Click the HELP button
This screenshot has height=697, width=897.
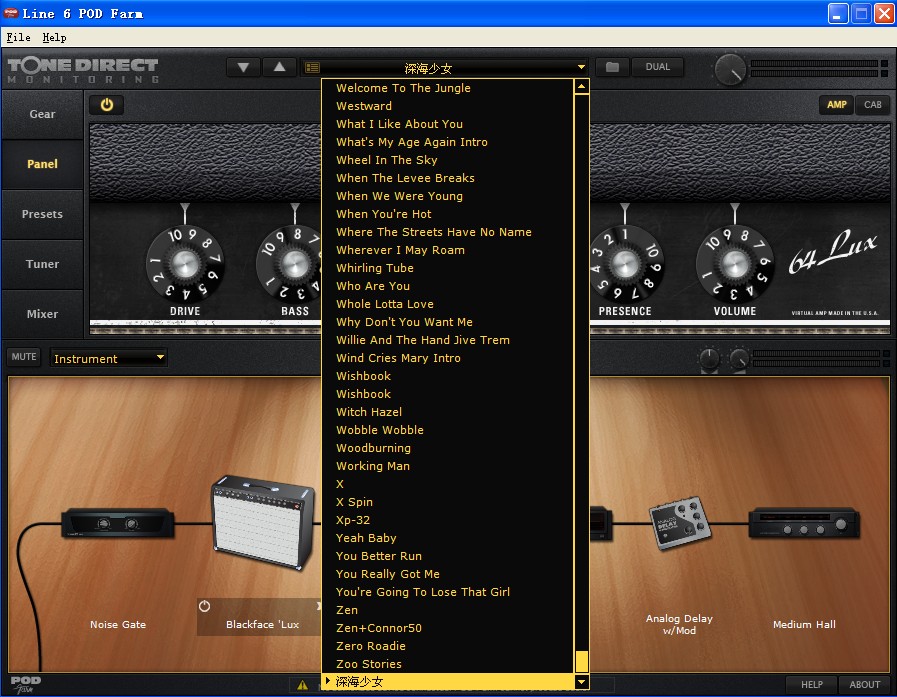811,684
